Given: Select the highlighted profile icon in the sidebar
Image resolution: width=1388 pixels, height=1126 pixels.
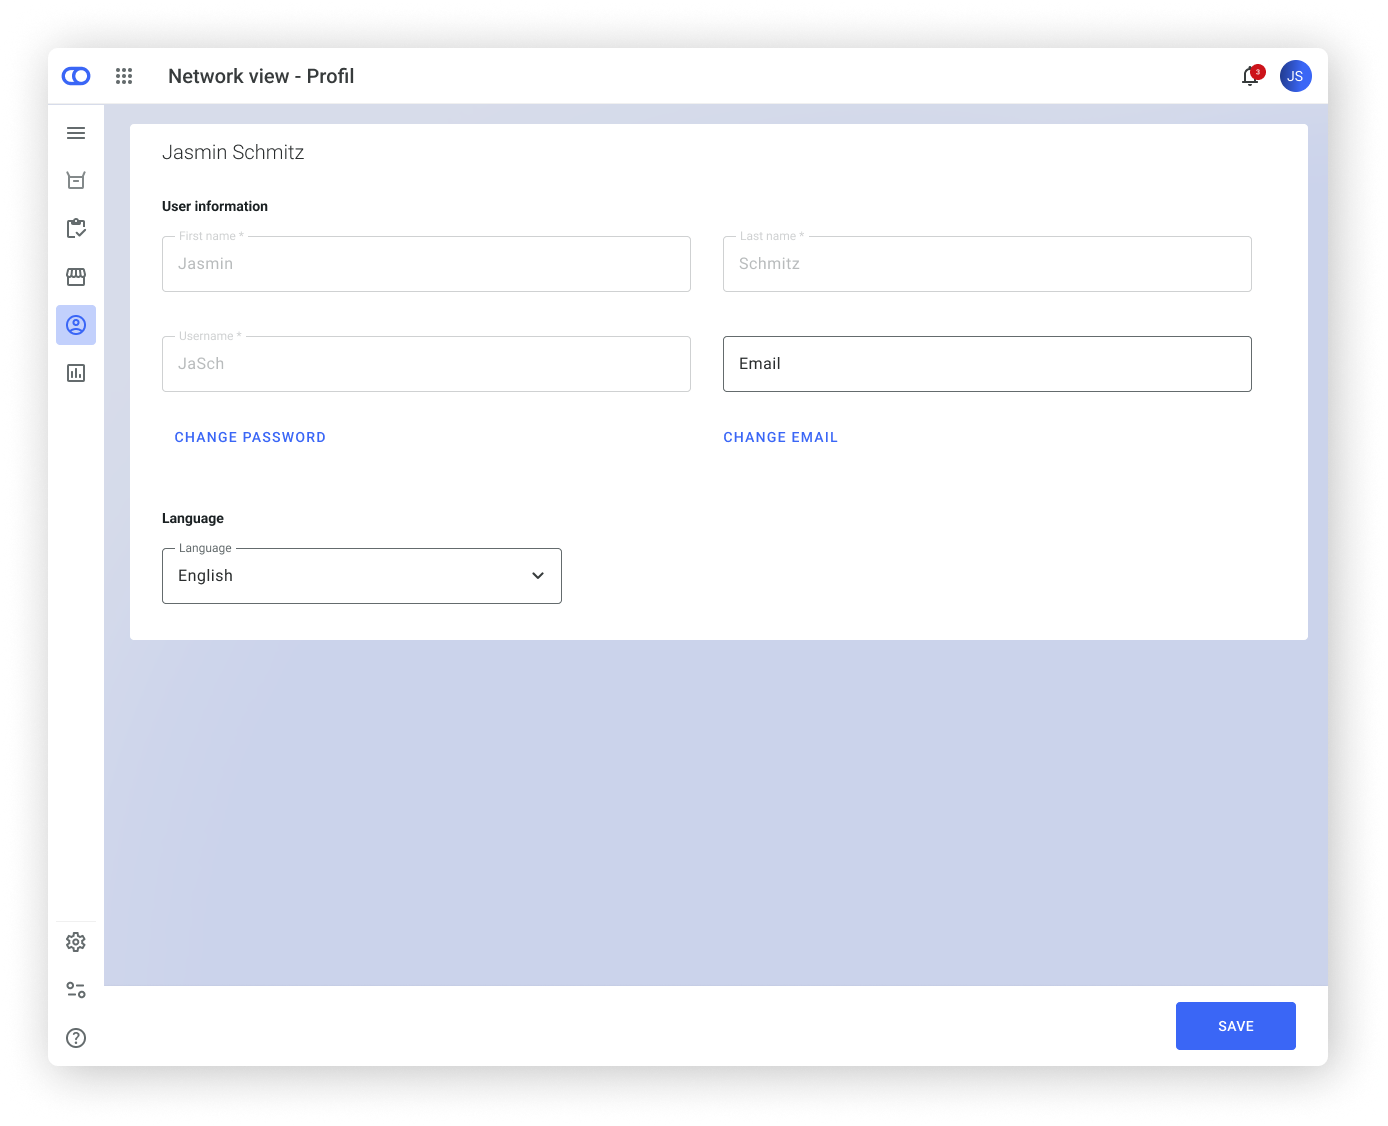Looking at the screenshot, I should (x=76, y=324).
